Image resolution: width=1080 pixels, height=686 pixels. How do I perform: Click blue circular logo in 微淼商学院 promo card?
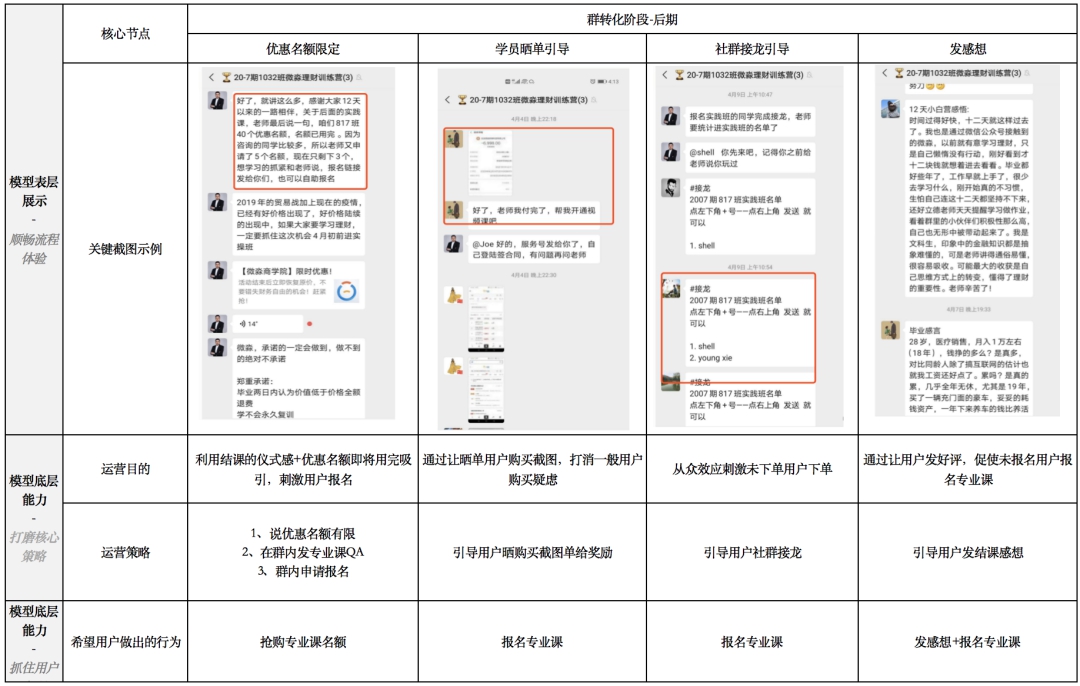tap(348, 291)
